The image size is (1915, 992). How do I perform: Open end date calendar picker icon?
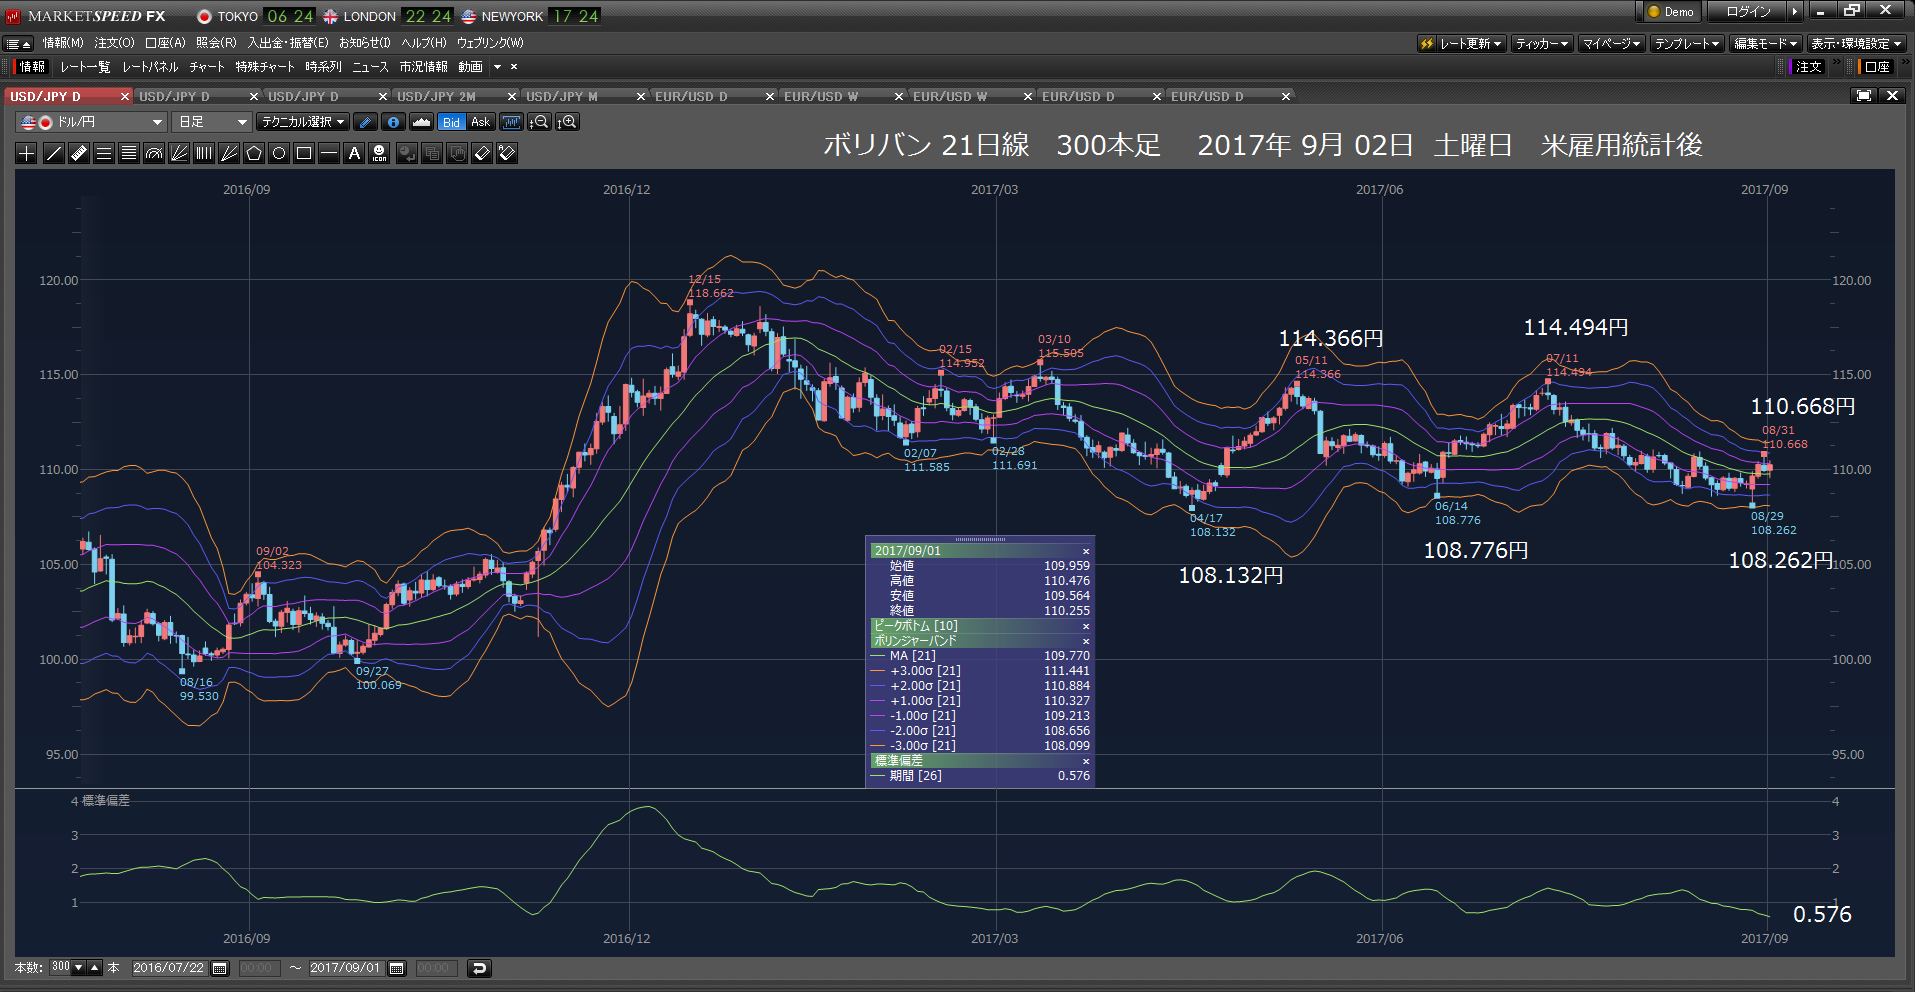397,968
